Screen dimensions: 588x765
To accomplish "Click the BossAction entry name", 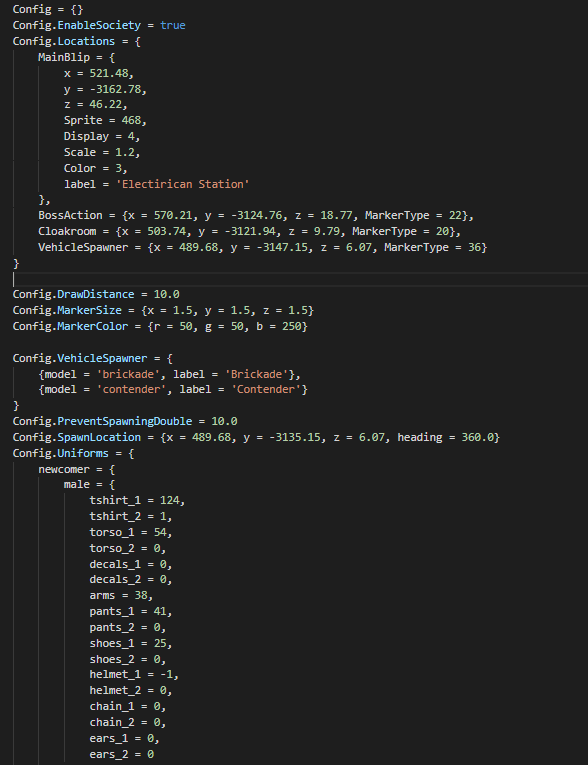I will tap(70, 215).
